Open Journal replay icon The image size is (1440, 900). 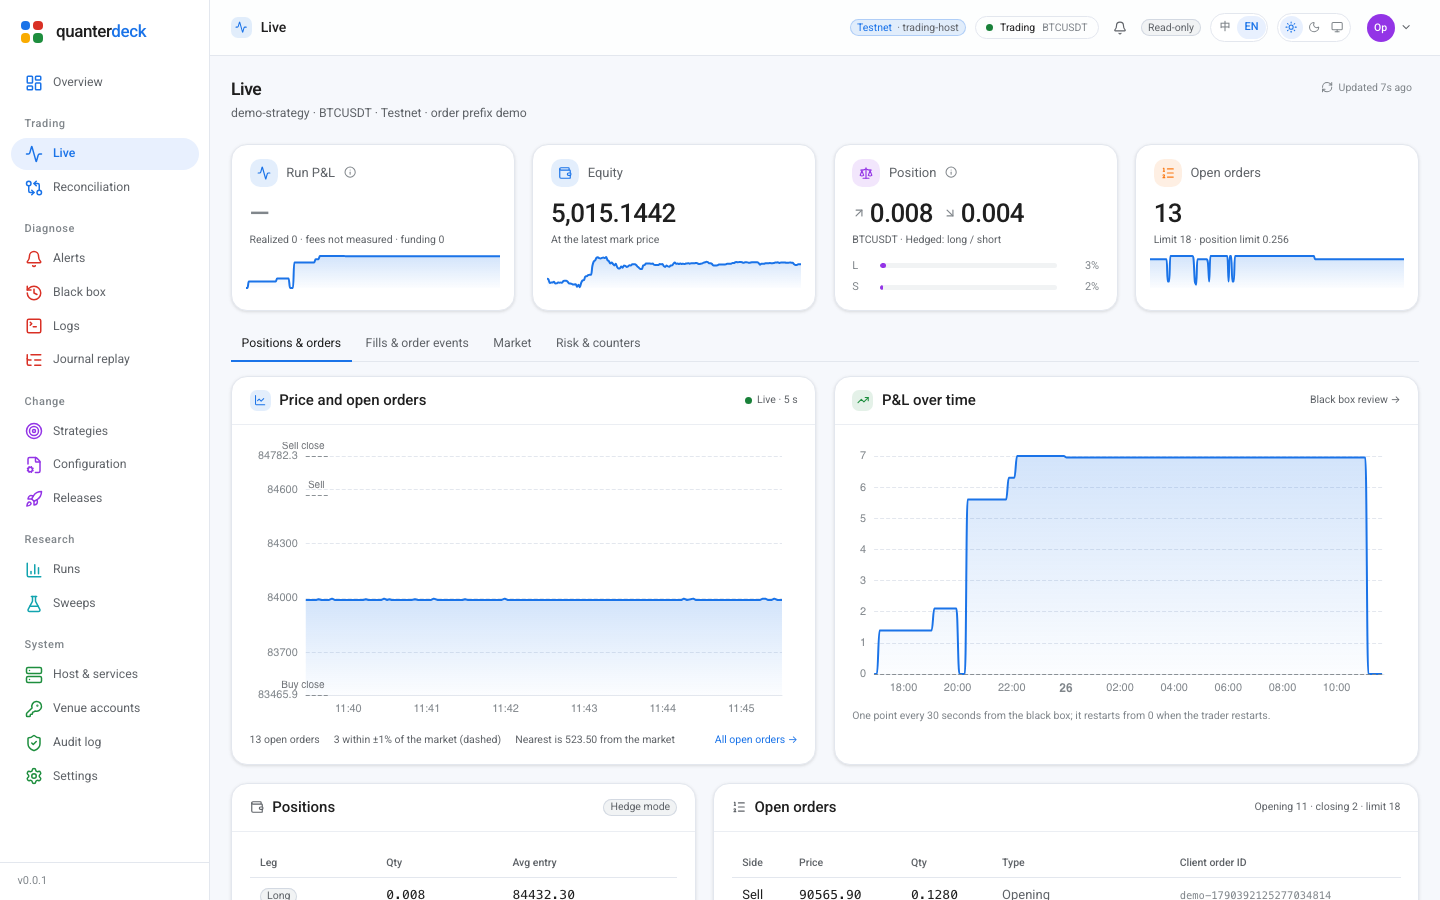(x=34, y=359)
